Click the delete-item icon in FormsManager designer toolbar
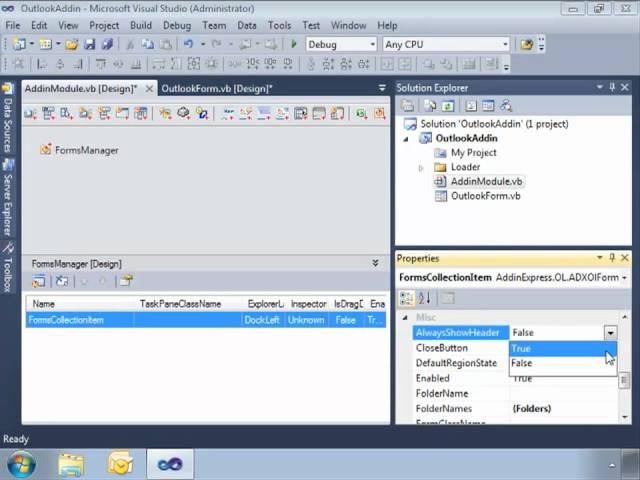 62,281
